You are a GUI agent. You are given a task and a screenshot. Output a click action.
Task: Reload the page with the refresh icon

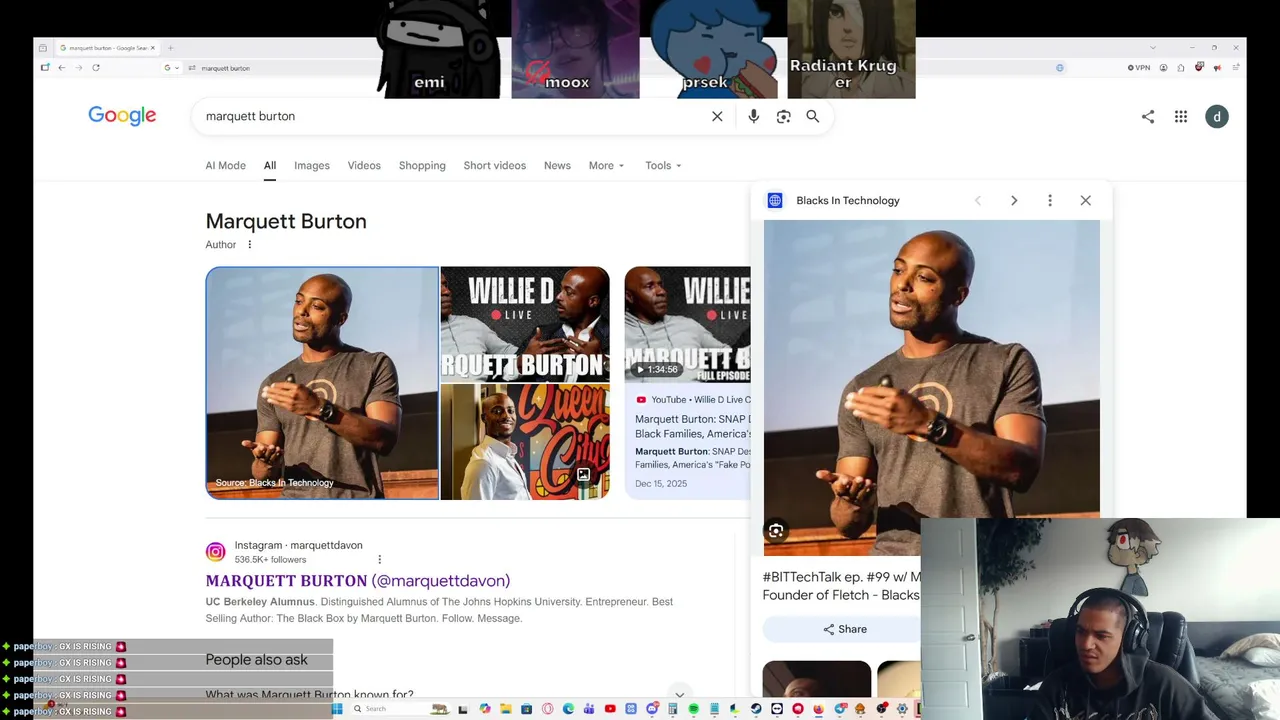pos(96,68)
